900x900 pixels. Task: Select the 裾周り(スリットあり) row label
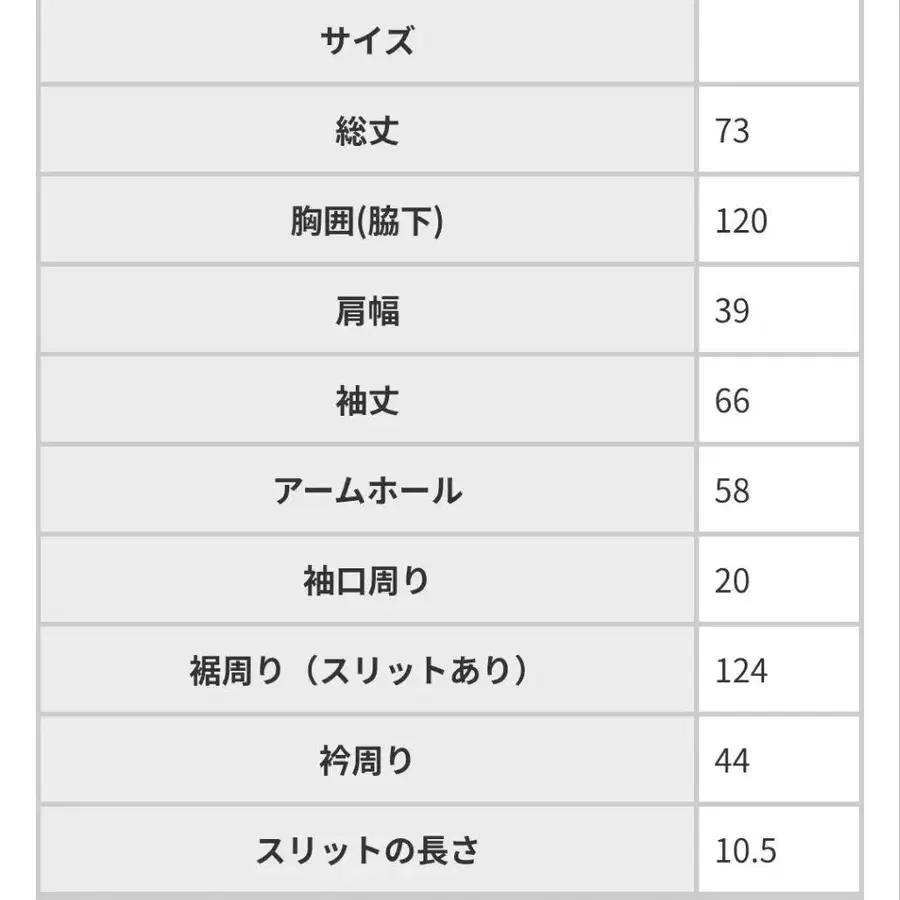(x=359, y=671)
